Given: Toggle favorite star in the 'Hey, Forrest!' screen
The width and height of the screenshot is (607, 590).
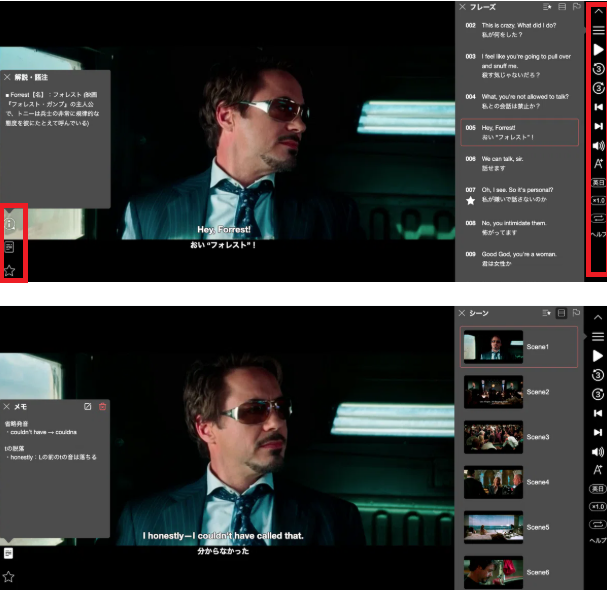Looking at the screenshot, I should (x=9, y=271).
